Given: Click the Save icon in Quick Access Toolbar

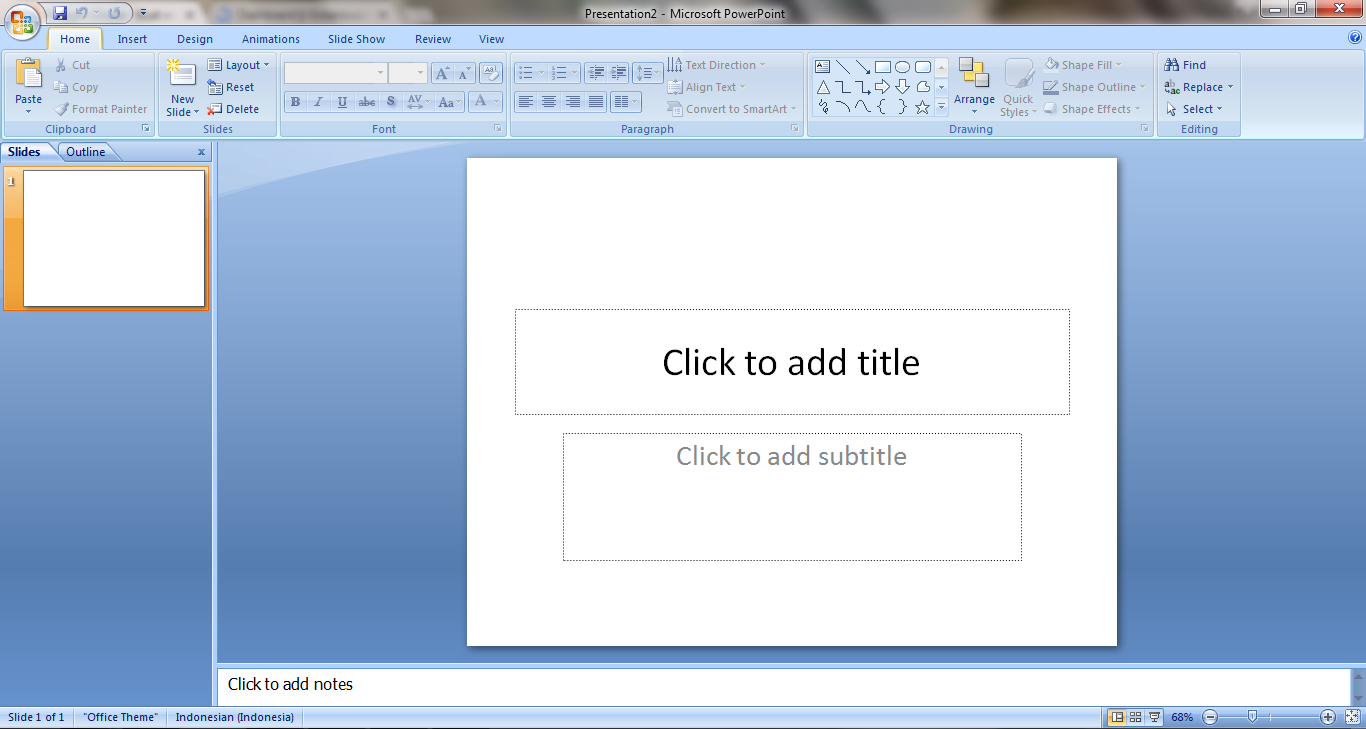Looking at the screenshot, I should pyautogui.click(x=60, y=13).
